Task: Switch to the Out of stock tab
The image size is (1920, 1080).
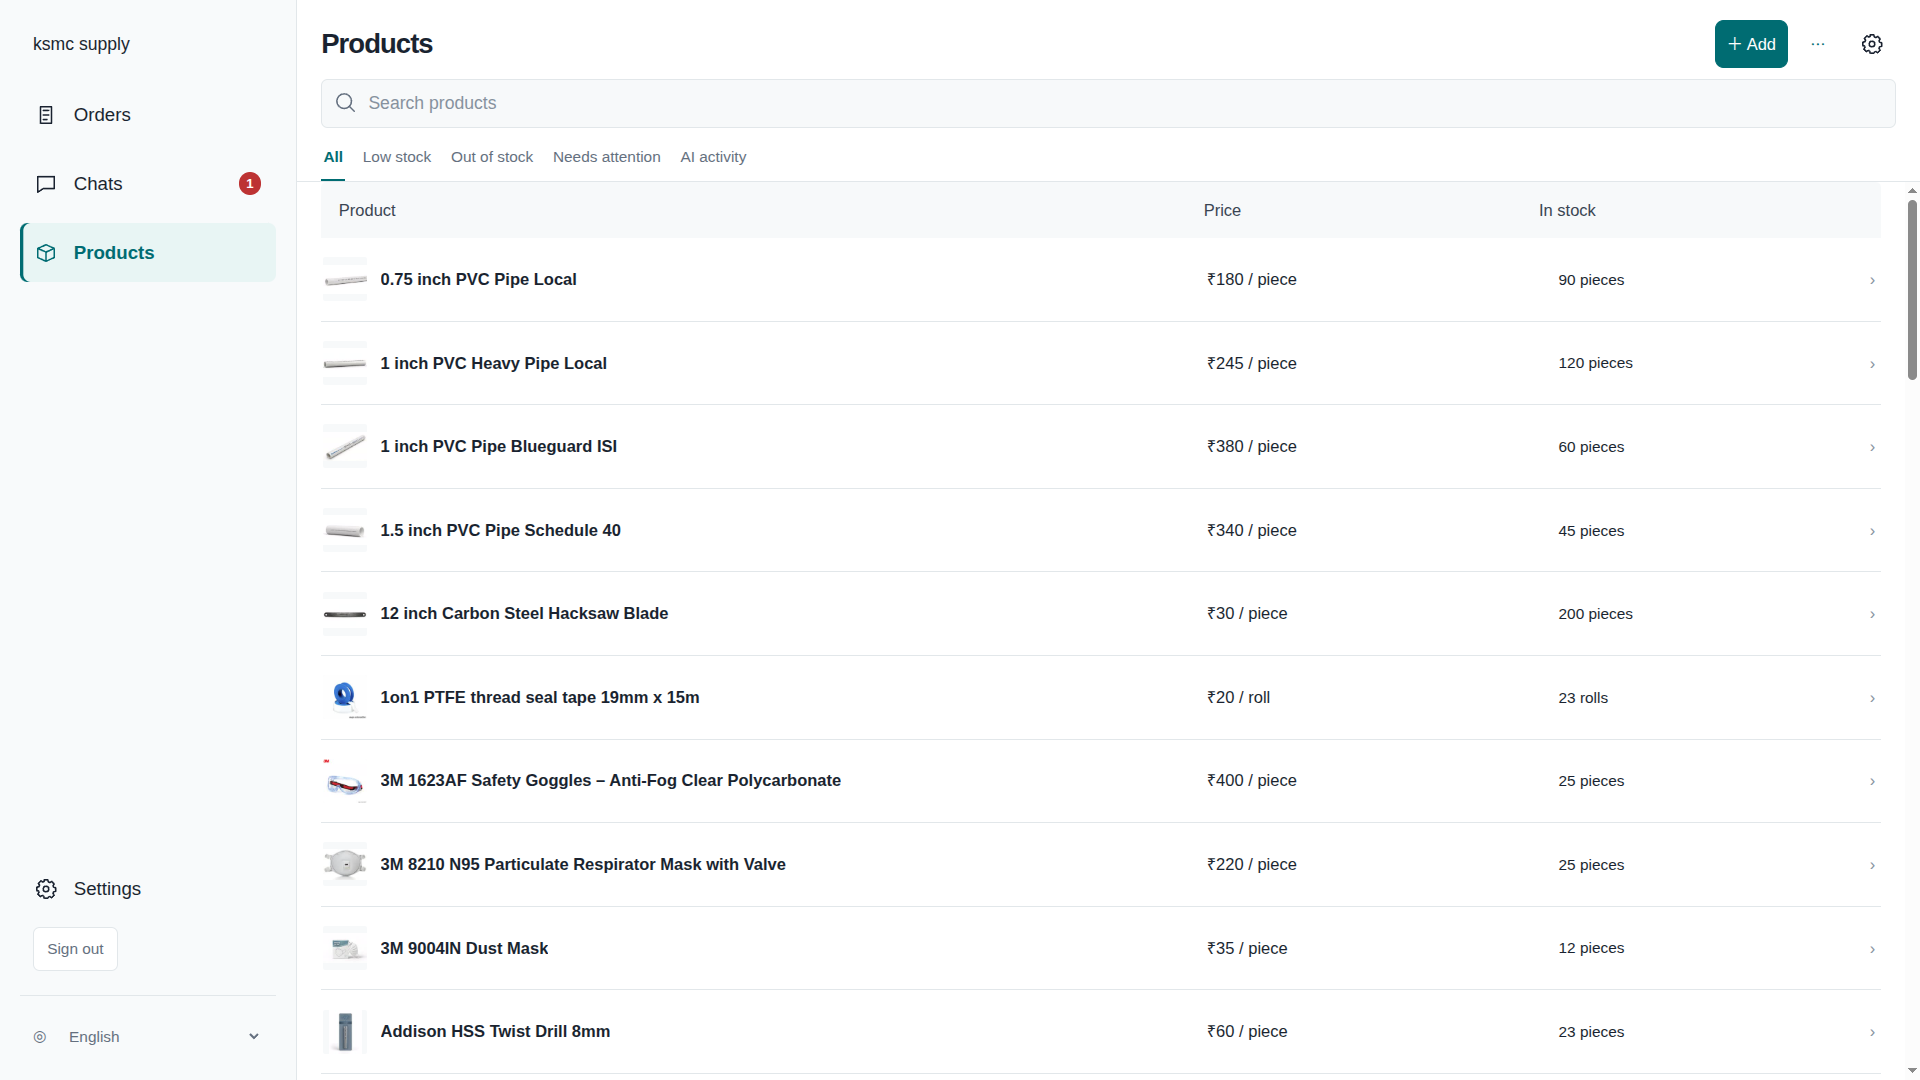Action: 492,157
